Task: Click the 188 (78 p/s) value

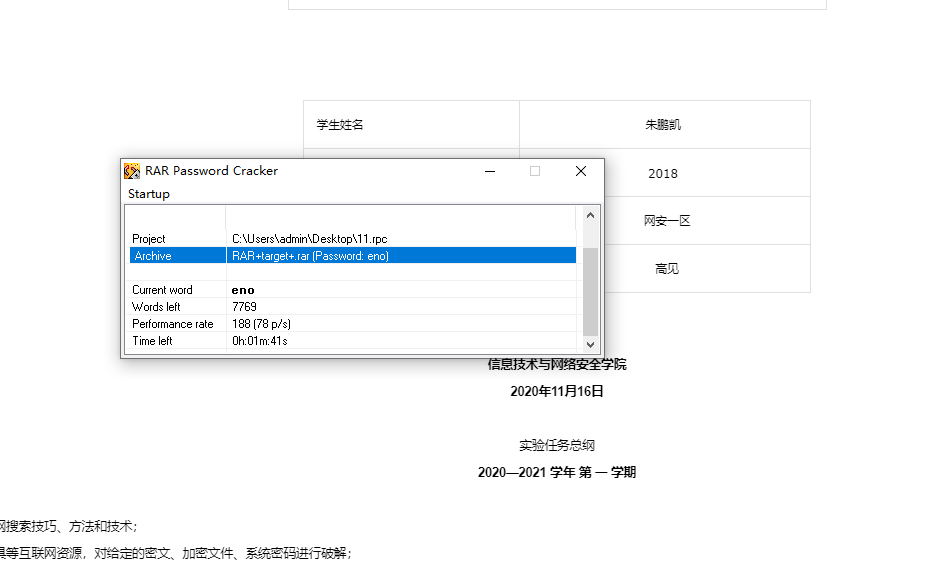Action: 261,324
